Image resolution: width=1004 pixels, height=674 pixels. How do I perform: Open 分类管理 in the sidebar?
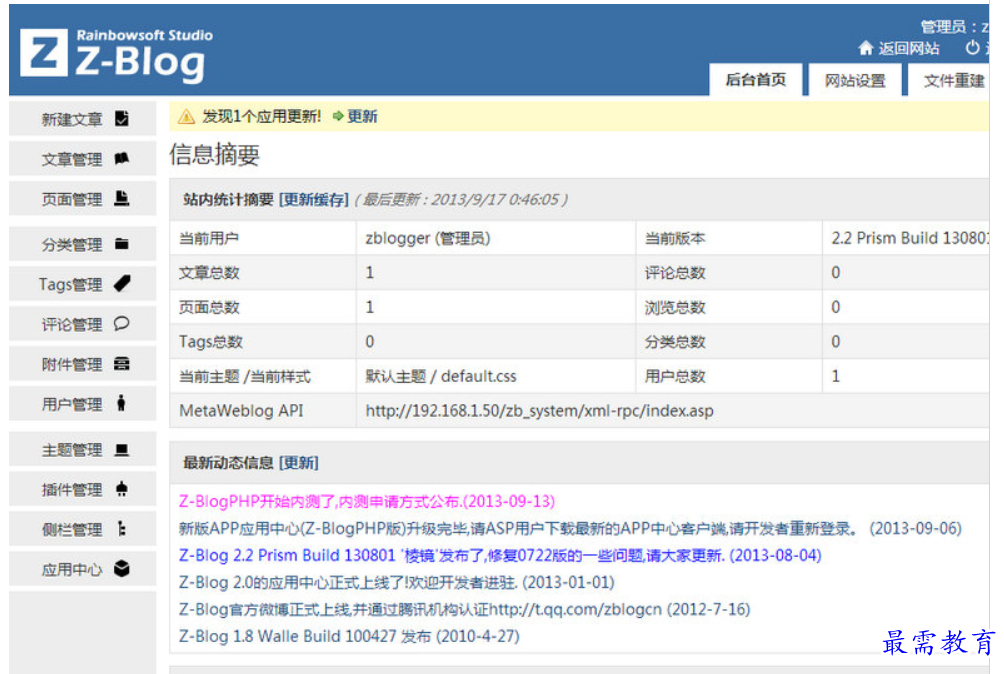pyautogui.click(x=83, y=245)
